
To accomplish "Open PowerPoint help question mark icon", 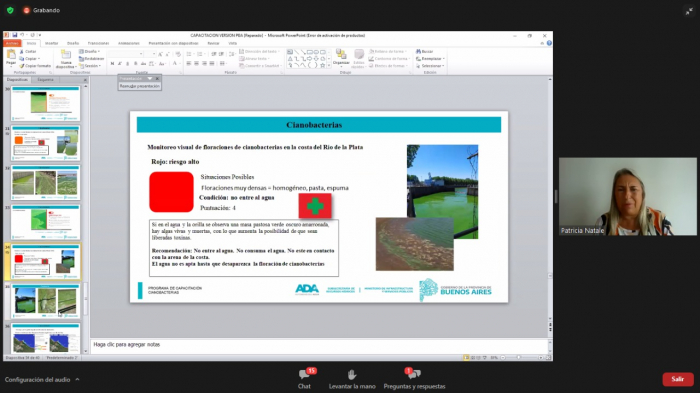I will (x=549, y=43).
